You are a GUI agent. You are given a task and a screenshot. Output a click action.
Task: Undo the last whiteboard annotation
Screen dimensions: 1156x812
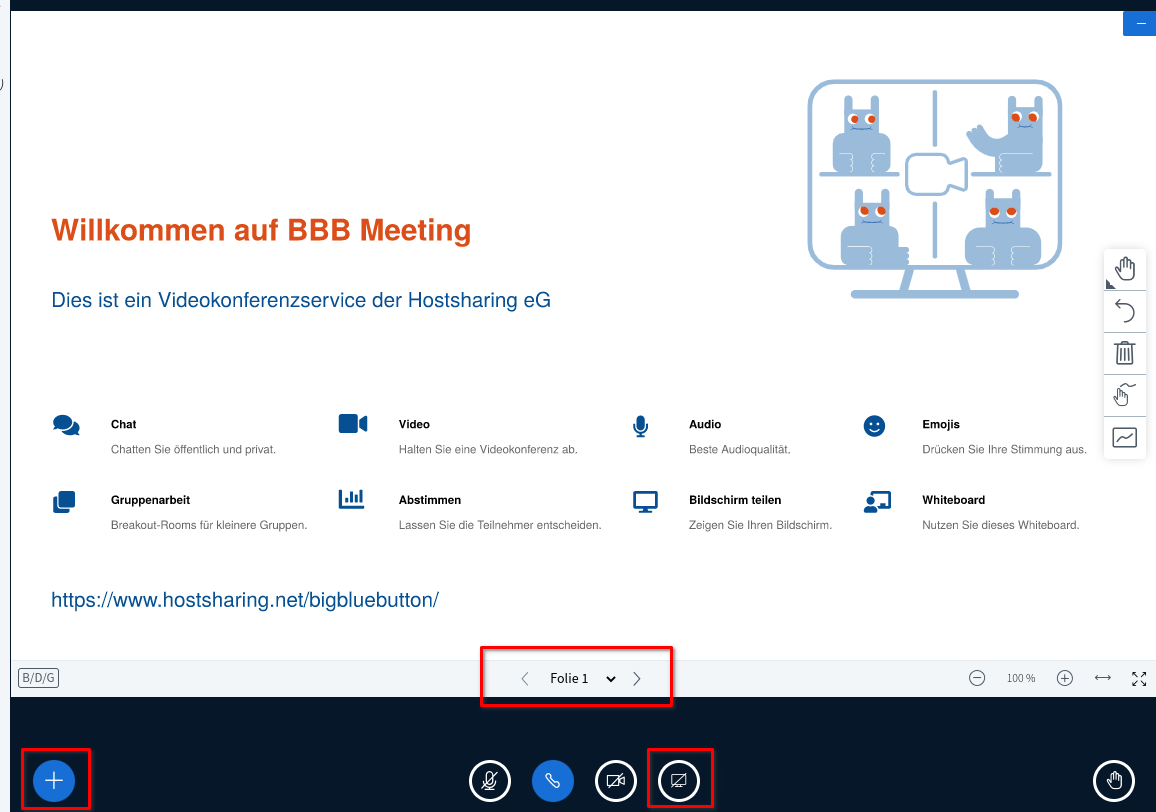pyautogui.click(x=1124, y=311)
